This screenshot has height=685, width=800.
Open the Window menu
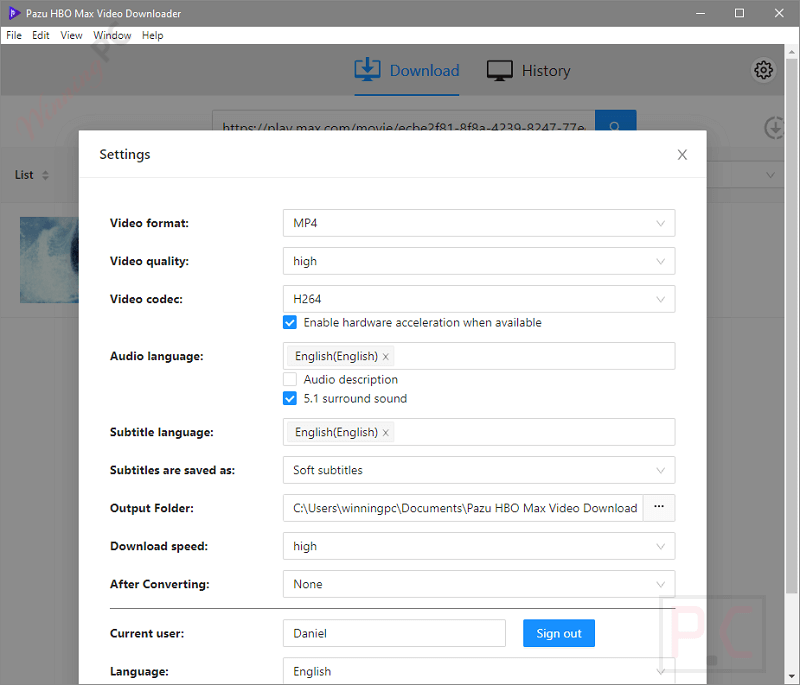[112, 35]
